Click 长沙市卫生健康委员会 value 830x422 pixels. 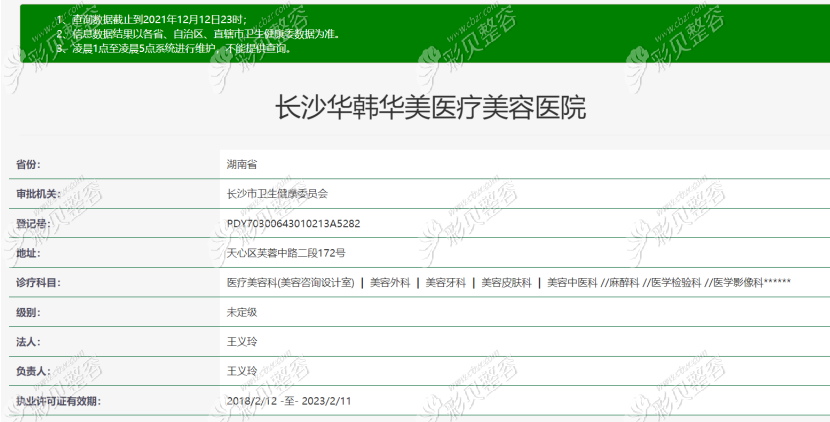277,194
